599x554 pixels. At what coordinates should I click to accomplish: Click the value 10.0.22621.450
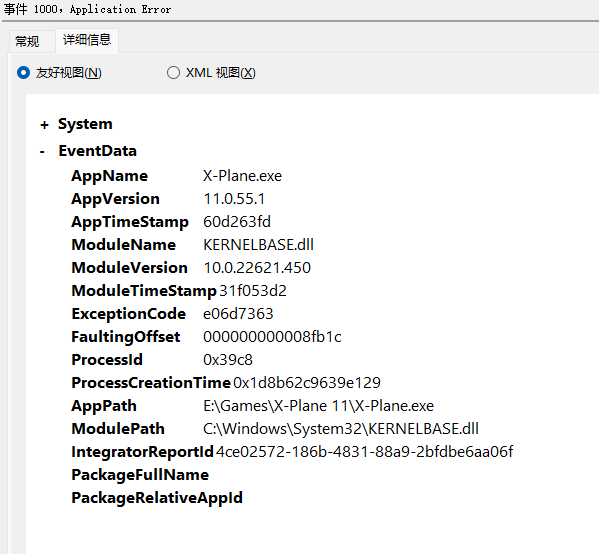[257, 268]
